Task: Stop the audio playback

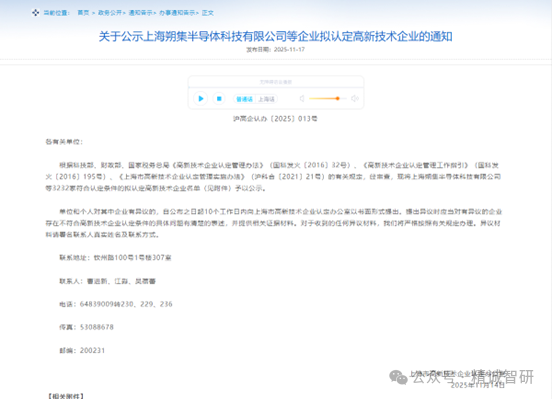Action: coord(219,99)
